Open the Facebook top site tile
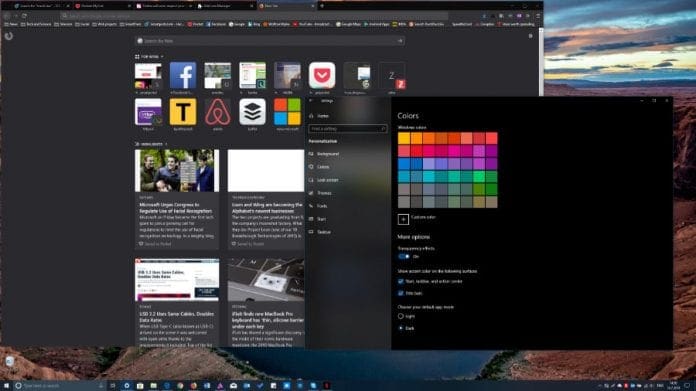 point(182,75)
